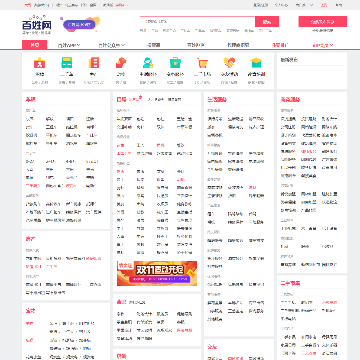Open the red dropdown at navigation bar's right end
This screenshot has width=360, height=360.
pos(323,45)
